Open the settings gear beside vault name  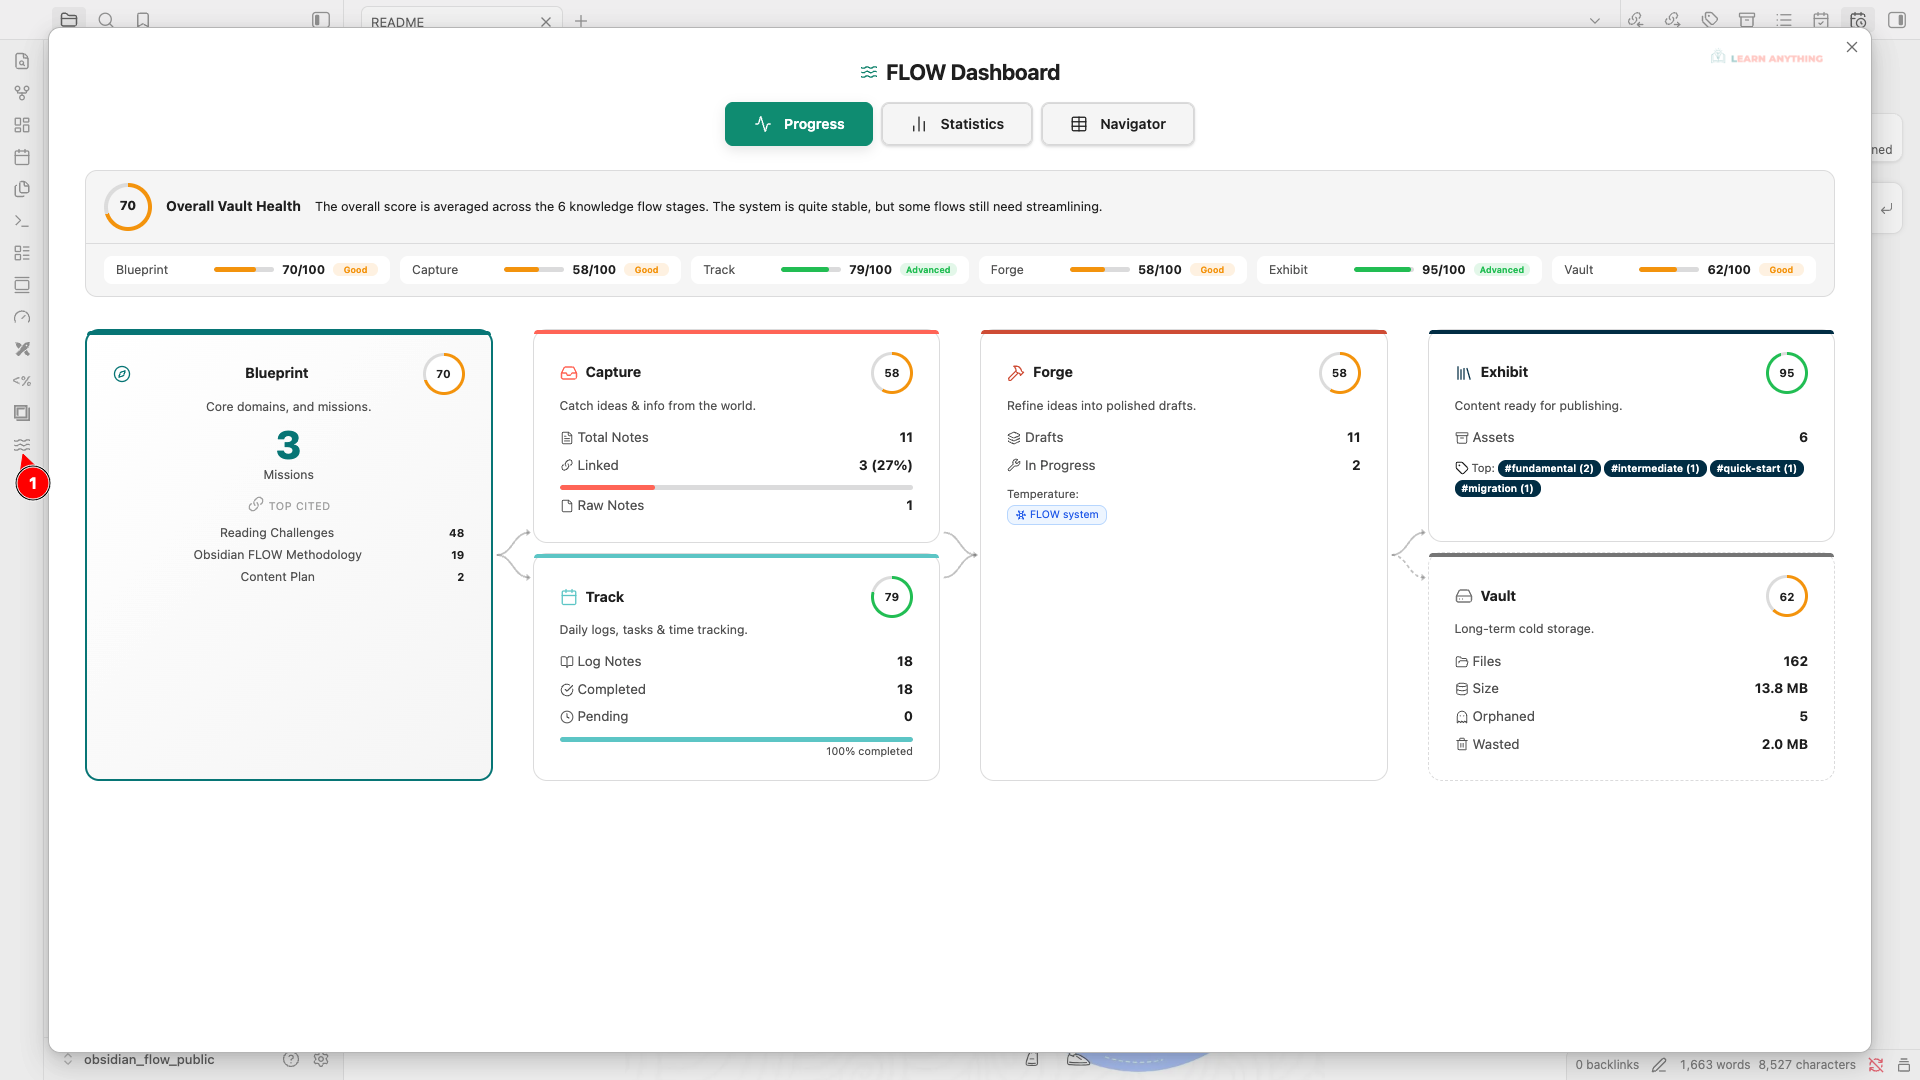click(321, 1059)
